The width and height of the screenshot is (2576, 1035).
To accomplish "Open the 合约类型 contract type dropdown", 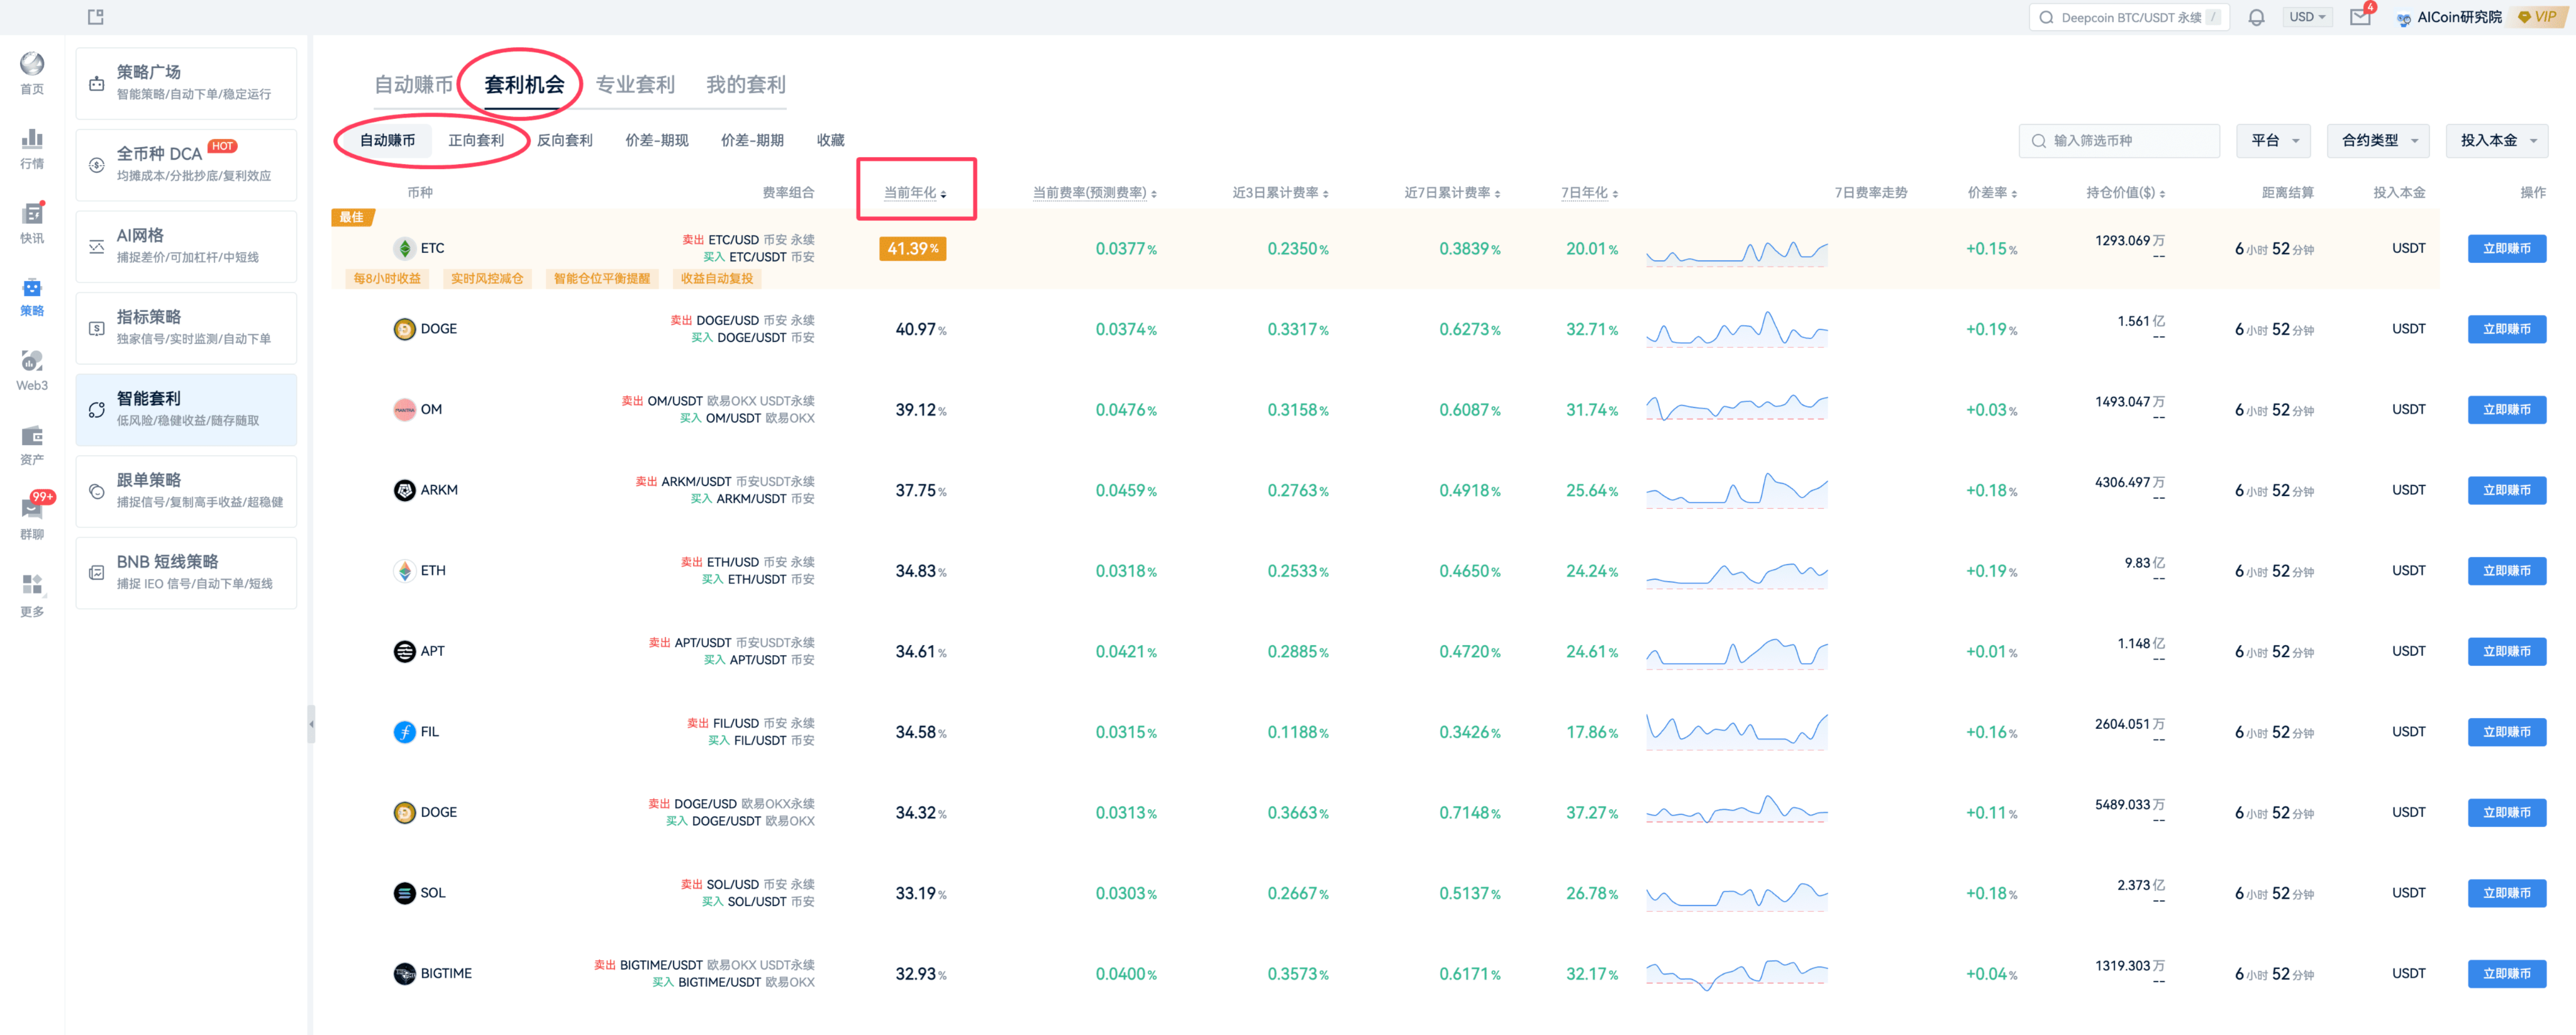I will coord(2379,140).
